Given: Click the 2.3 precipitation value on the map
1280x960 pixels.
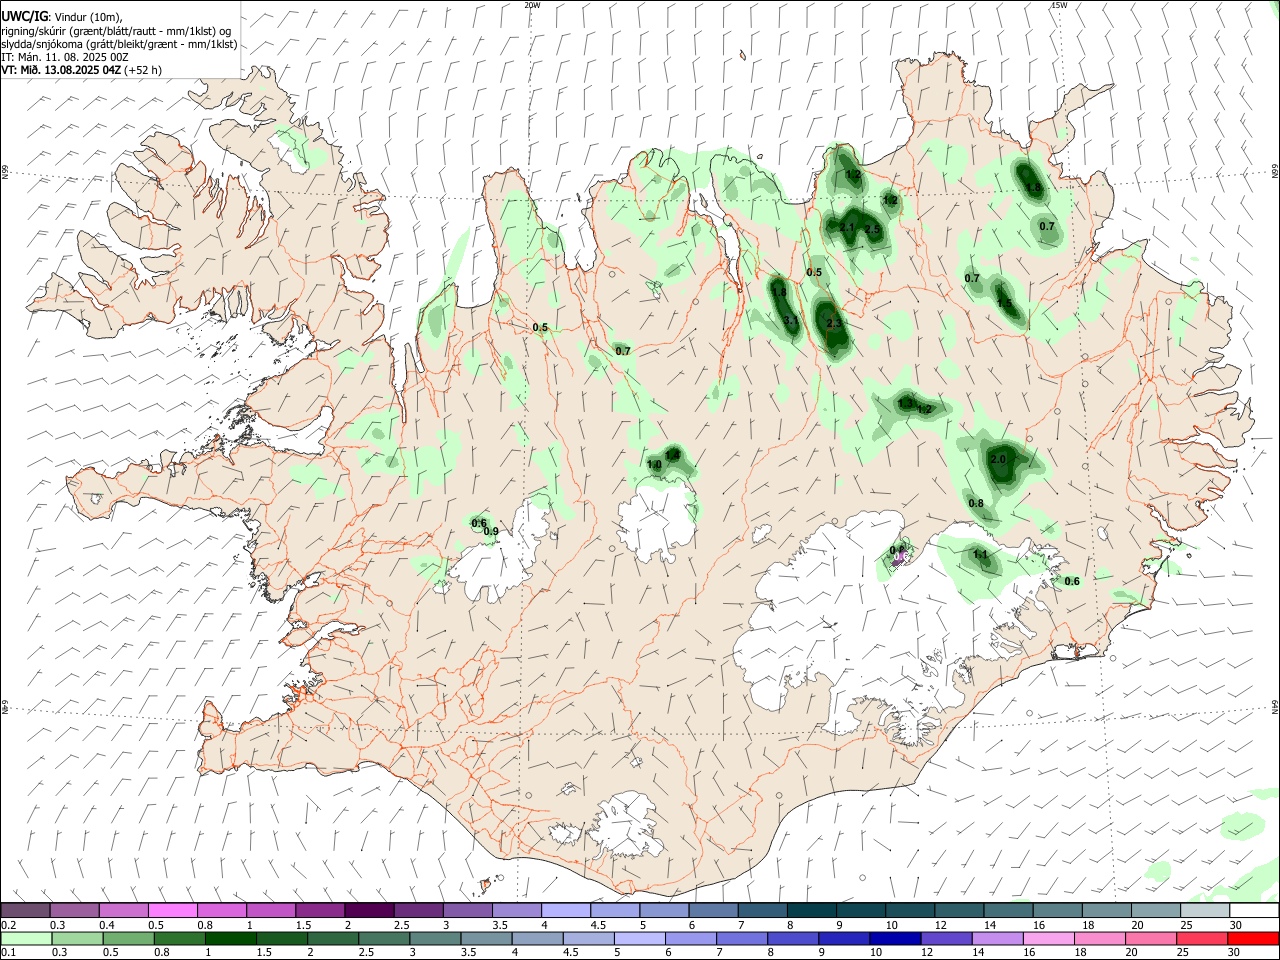Looking at the screenshot, I should tap(835, 323).
